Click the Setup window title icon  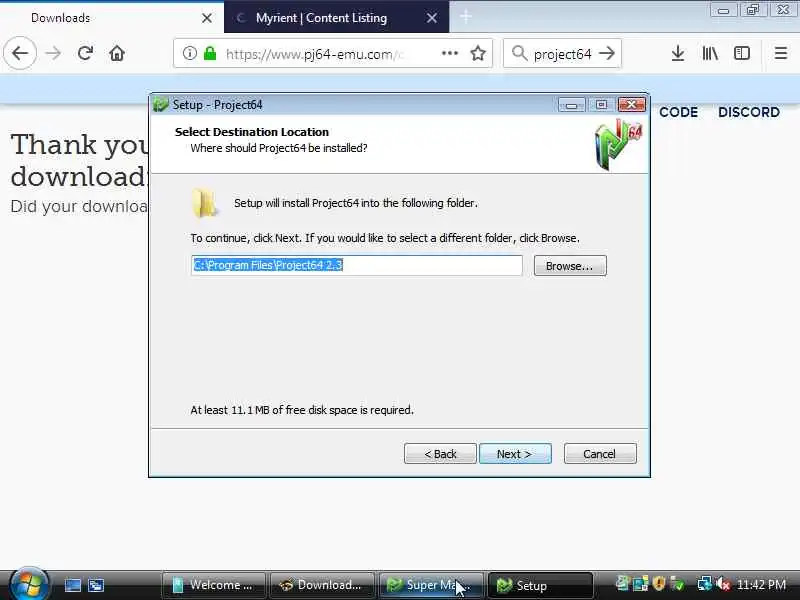click(x=161, y=105)
